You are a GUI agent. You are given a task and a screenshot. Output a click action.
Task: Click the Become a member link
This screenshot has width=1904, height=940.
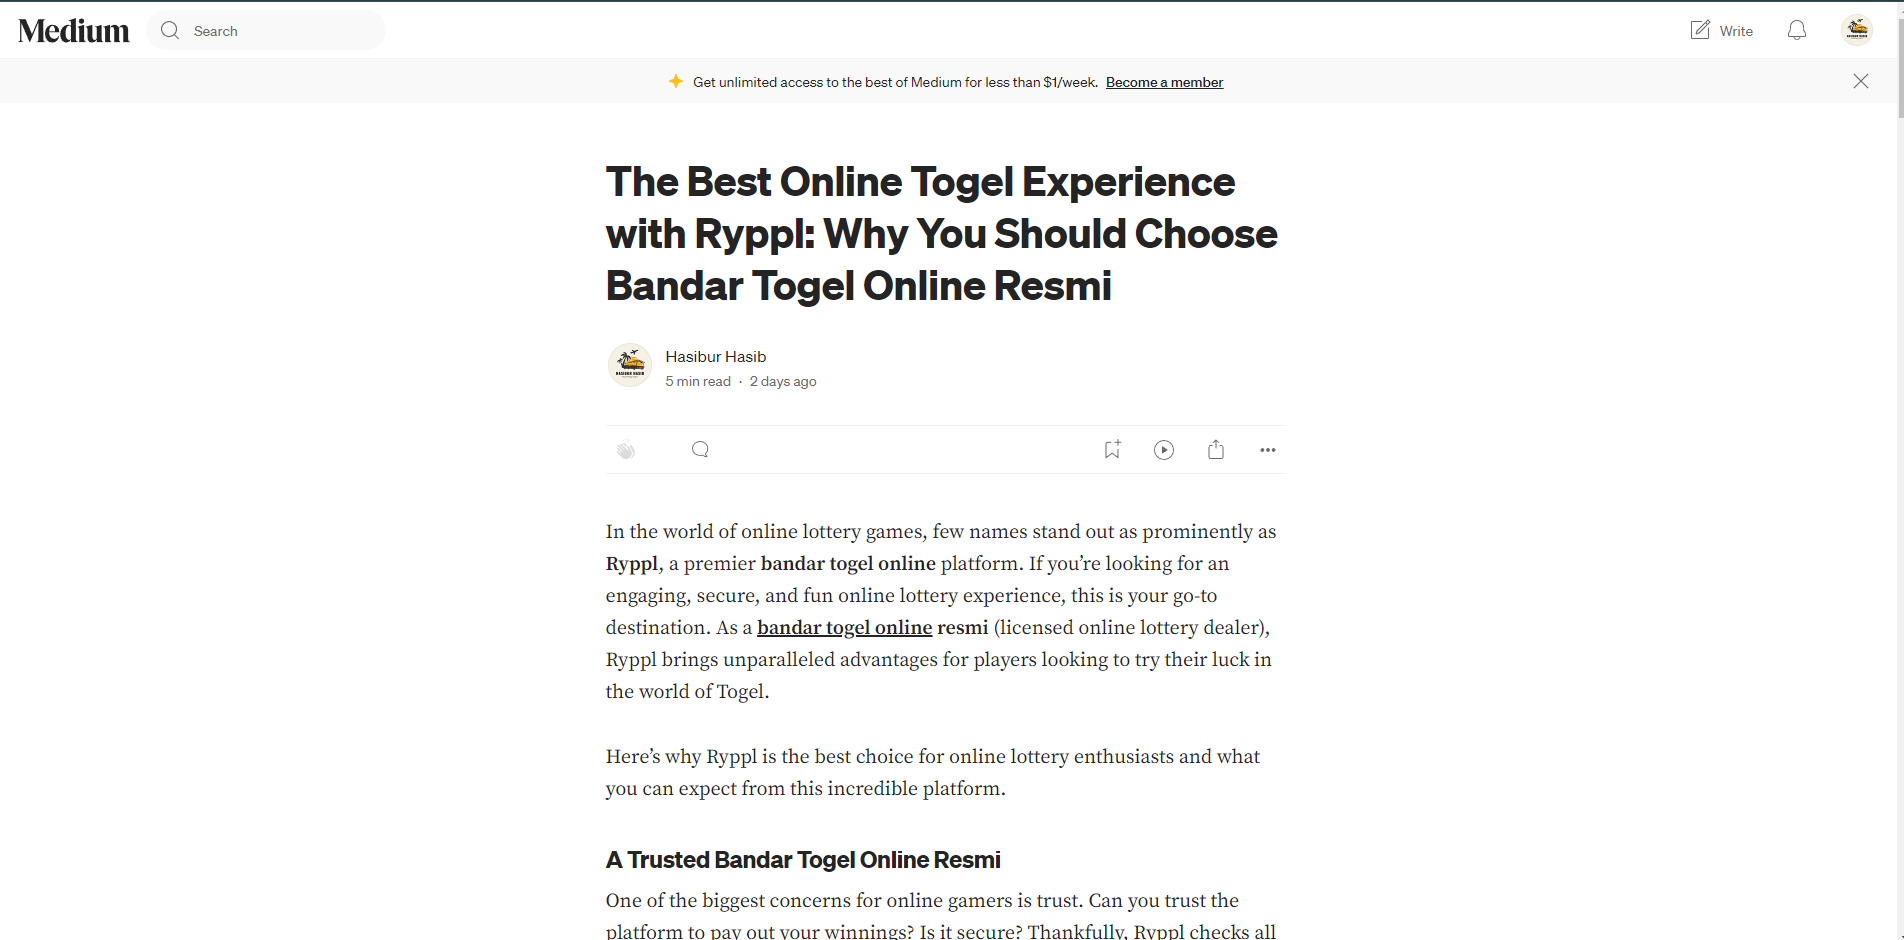(1164, 82)
